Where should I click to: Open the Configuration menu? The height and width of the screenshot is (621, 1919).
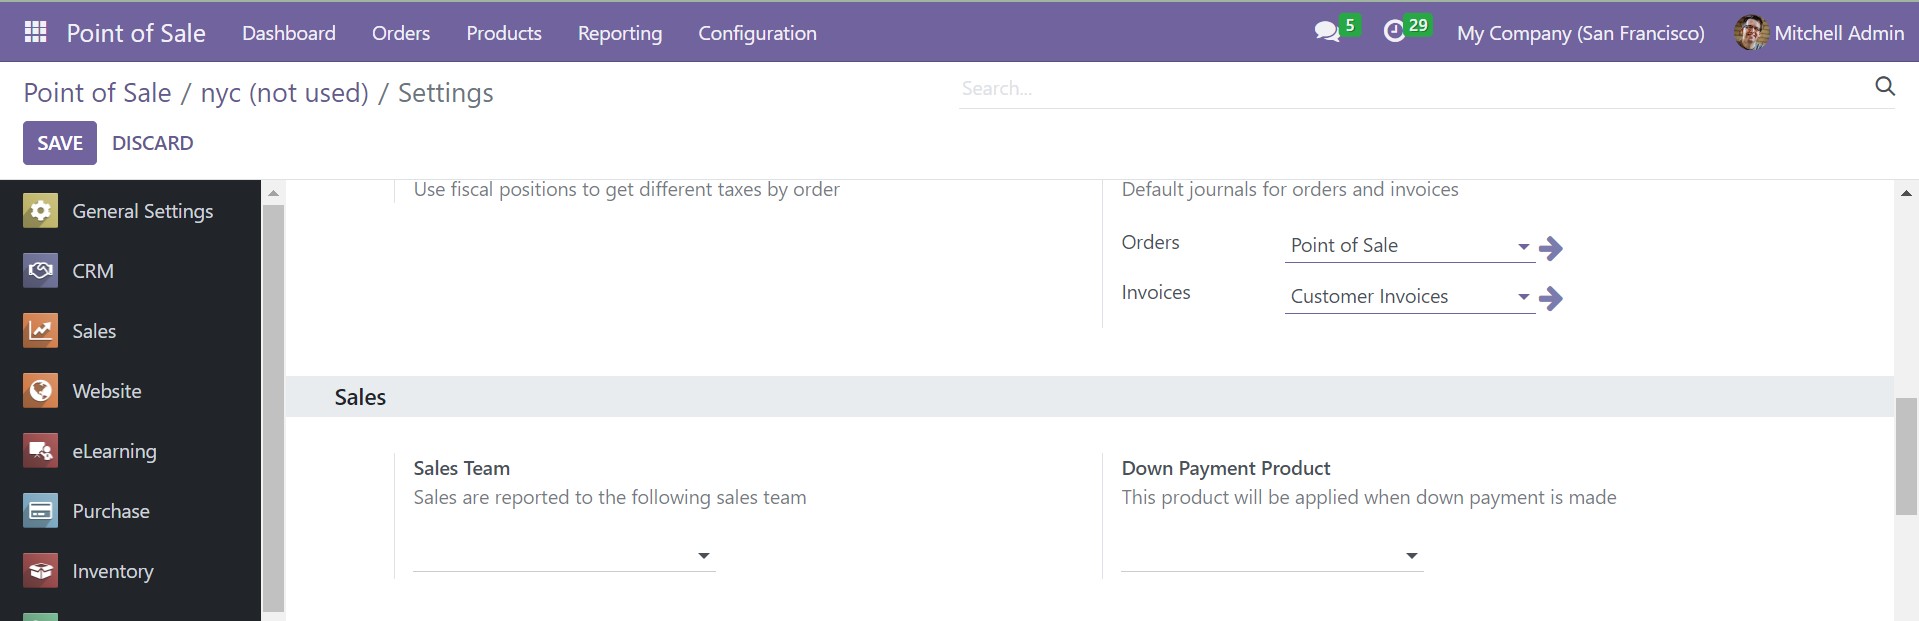click(757, 33)
